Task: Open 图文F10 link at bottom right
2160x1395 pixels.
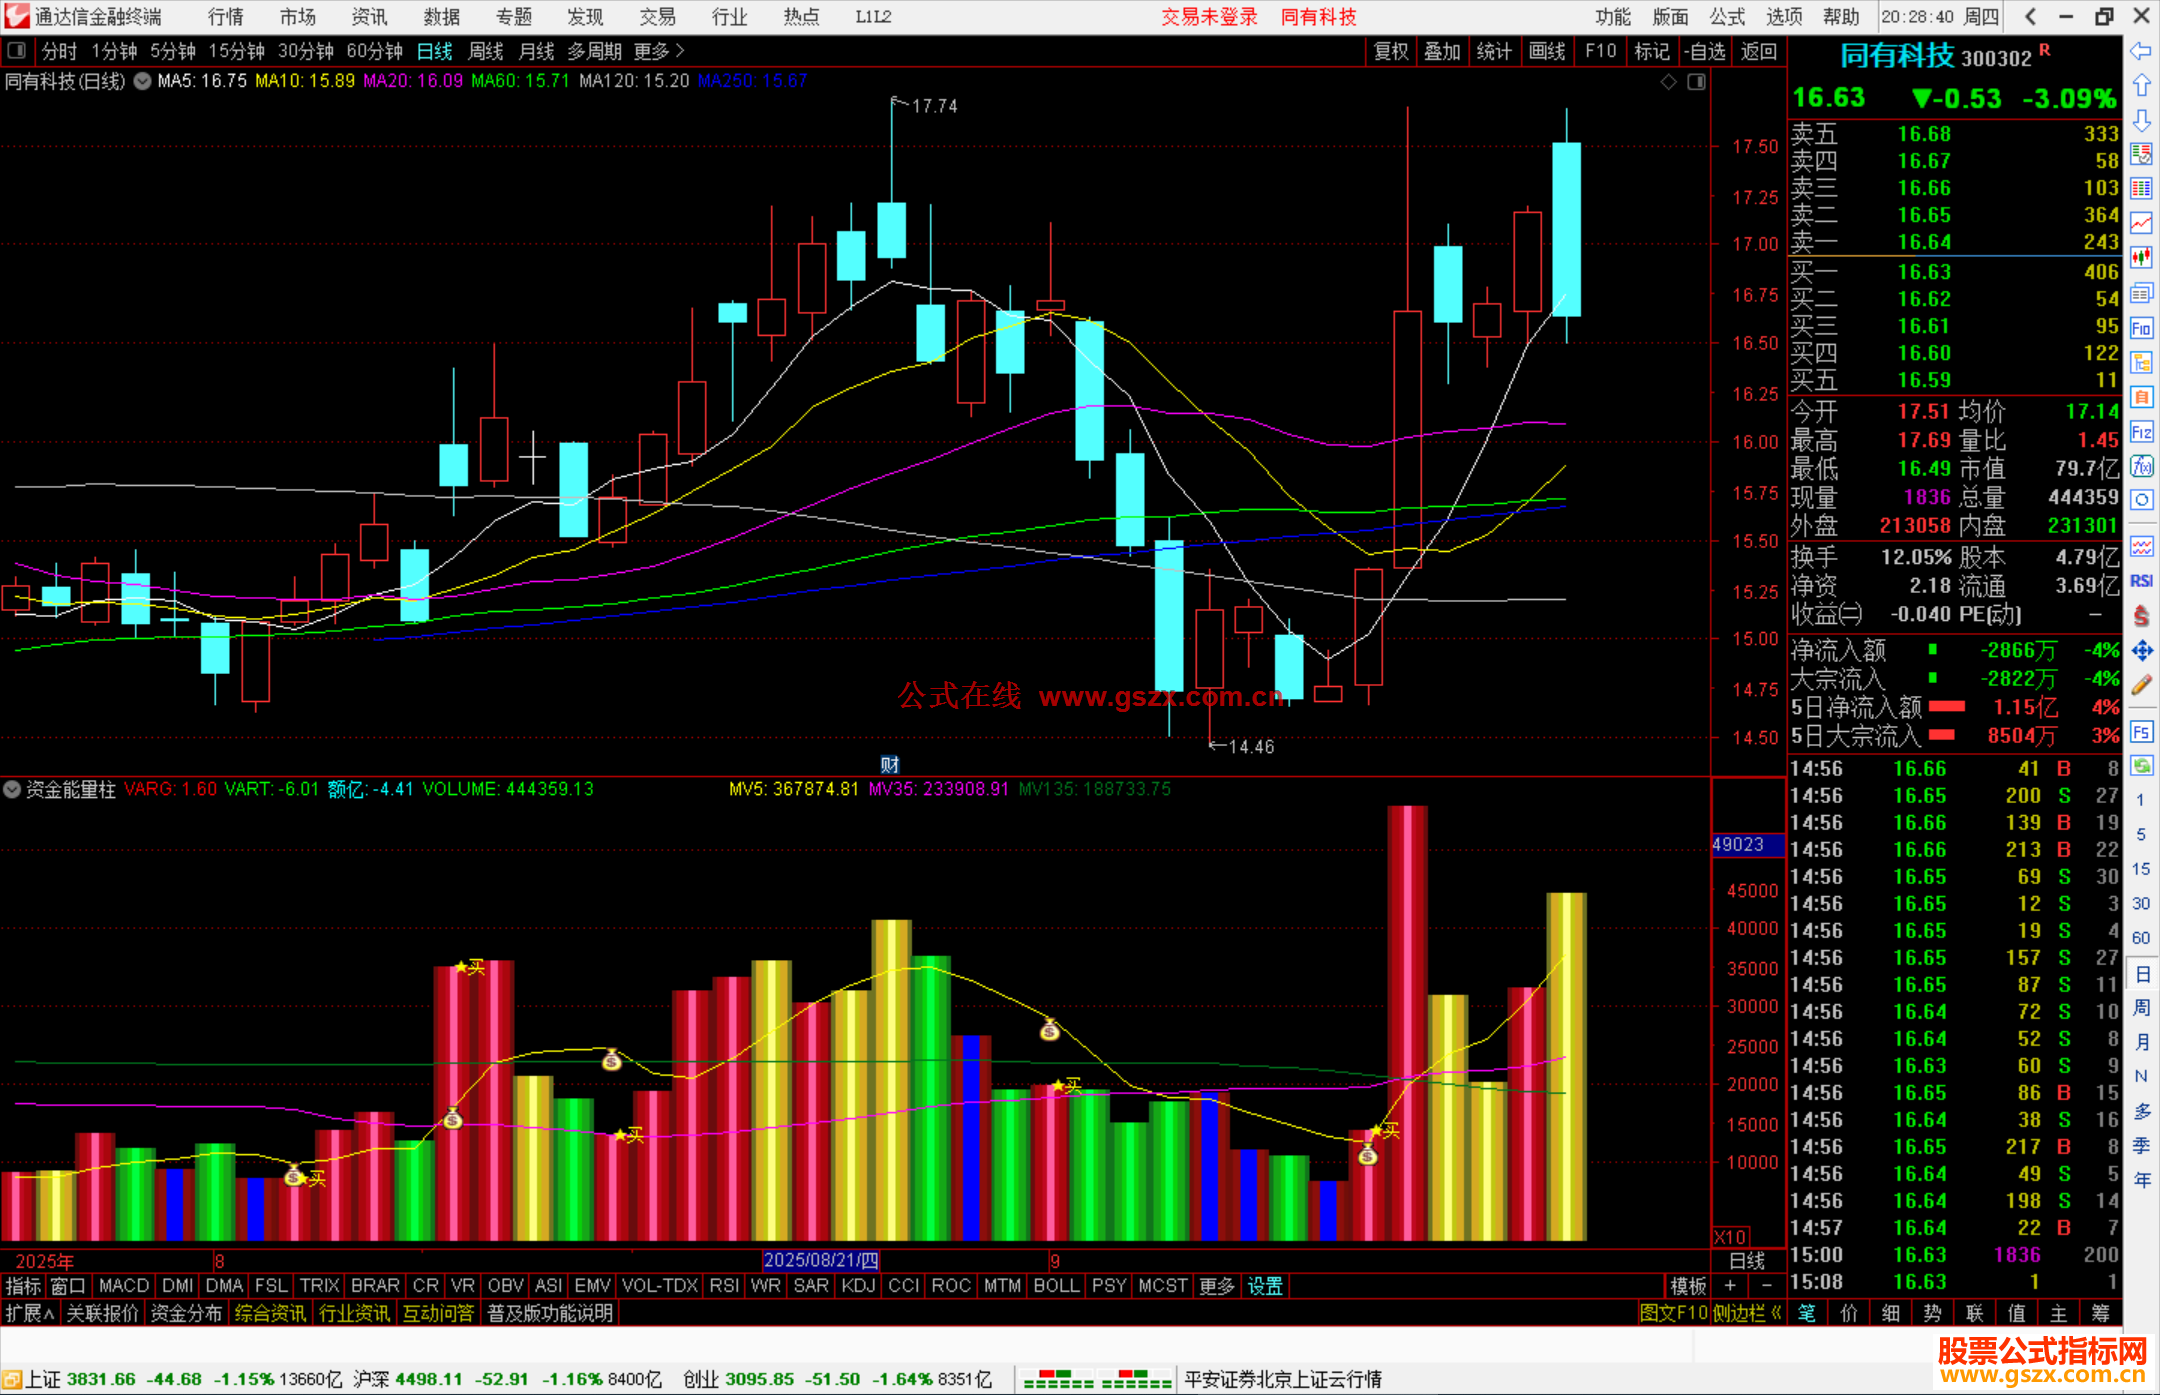Action: click(x=1673, y=1313)
